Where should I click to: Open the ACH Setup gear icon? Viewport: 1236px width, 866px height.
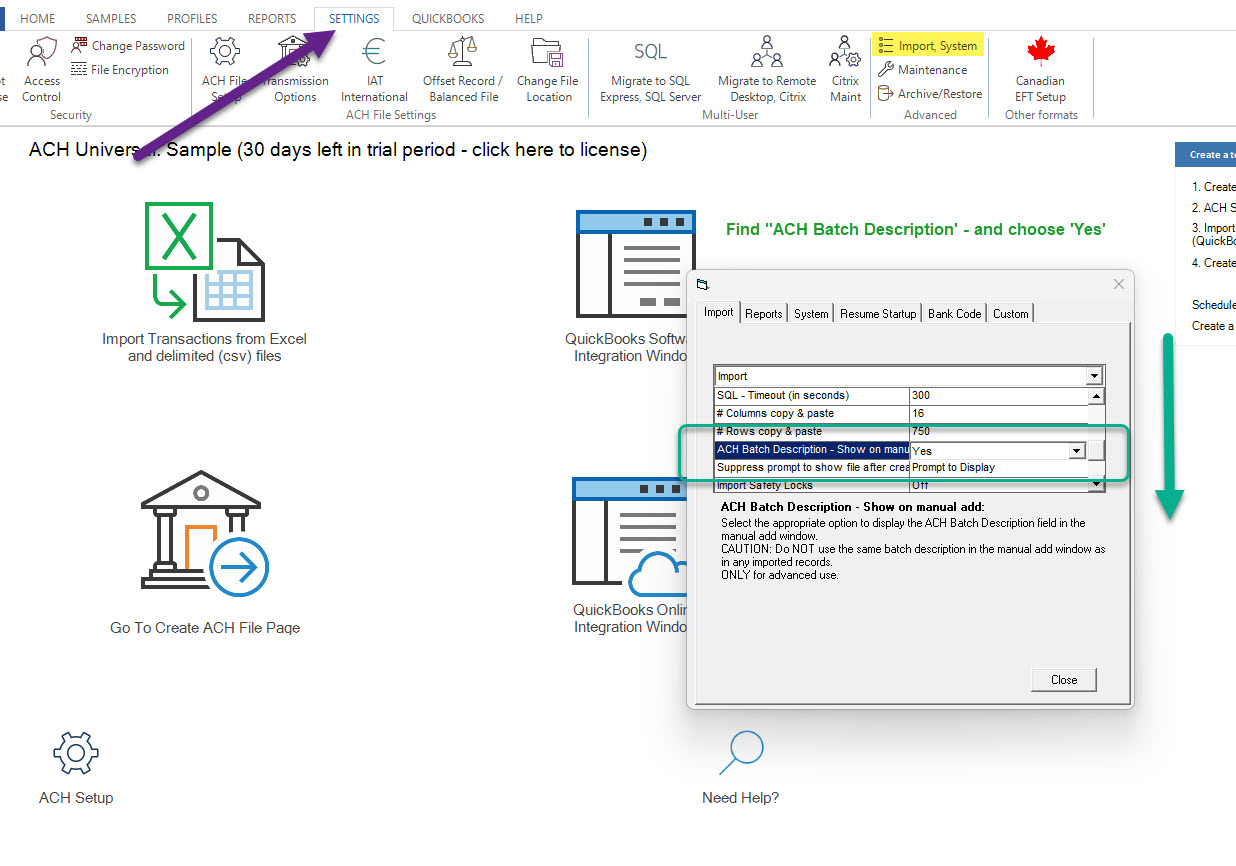76,753
